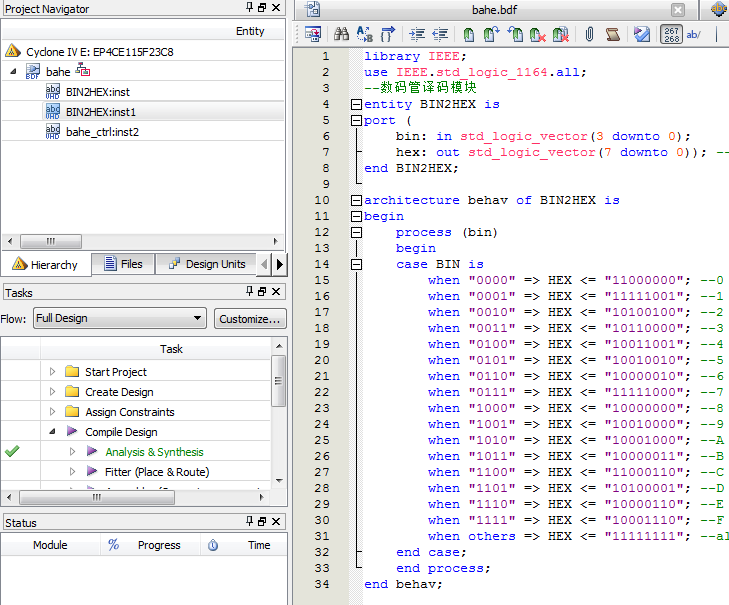The width and height of the screenshot is (729, 605).
Task: Float the Project Navigator panel
Action: [262, 7]
